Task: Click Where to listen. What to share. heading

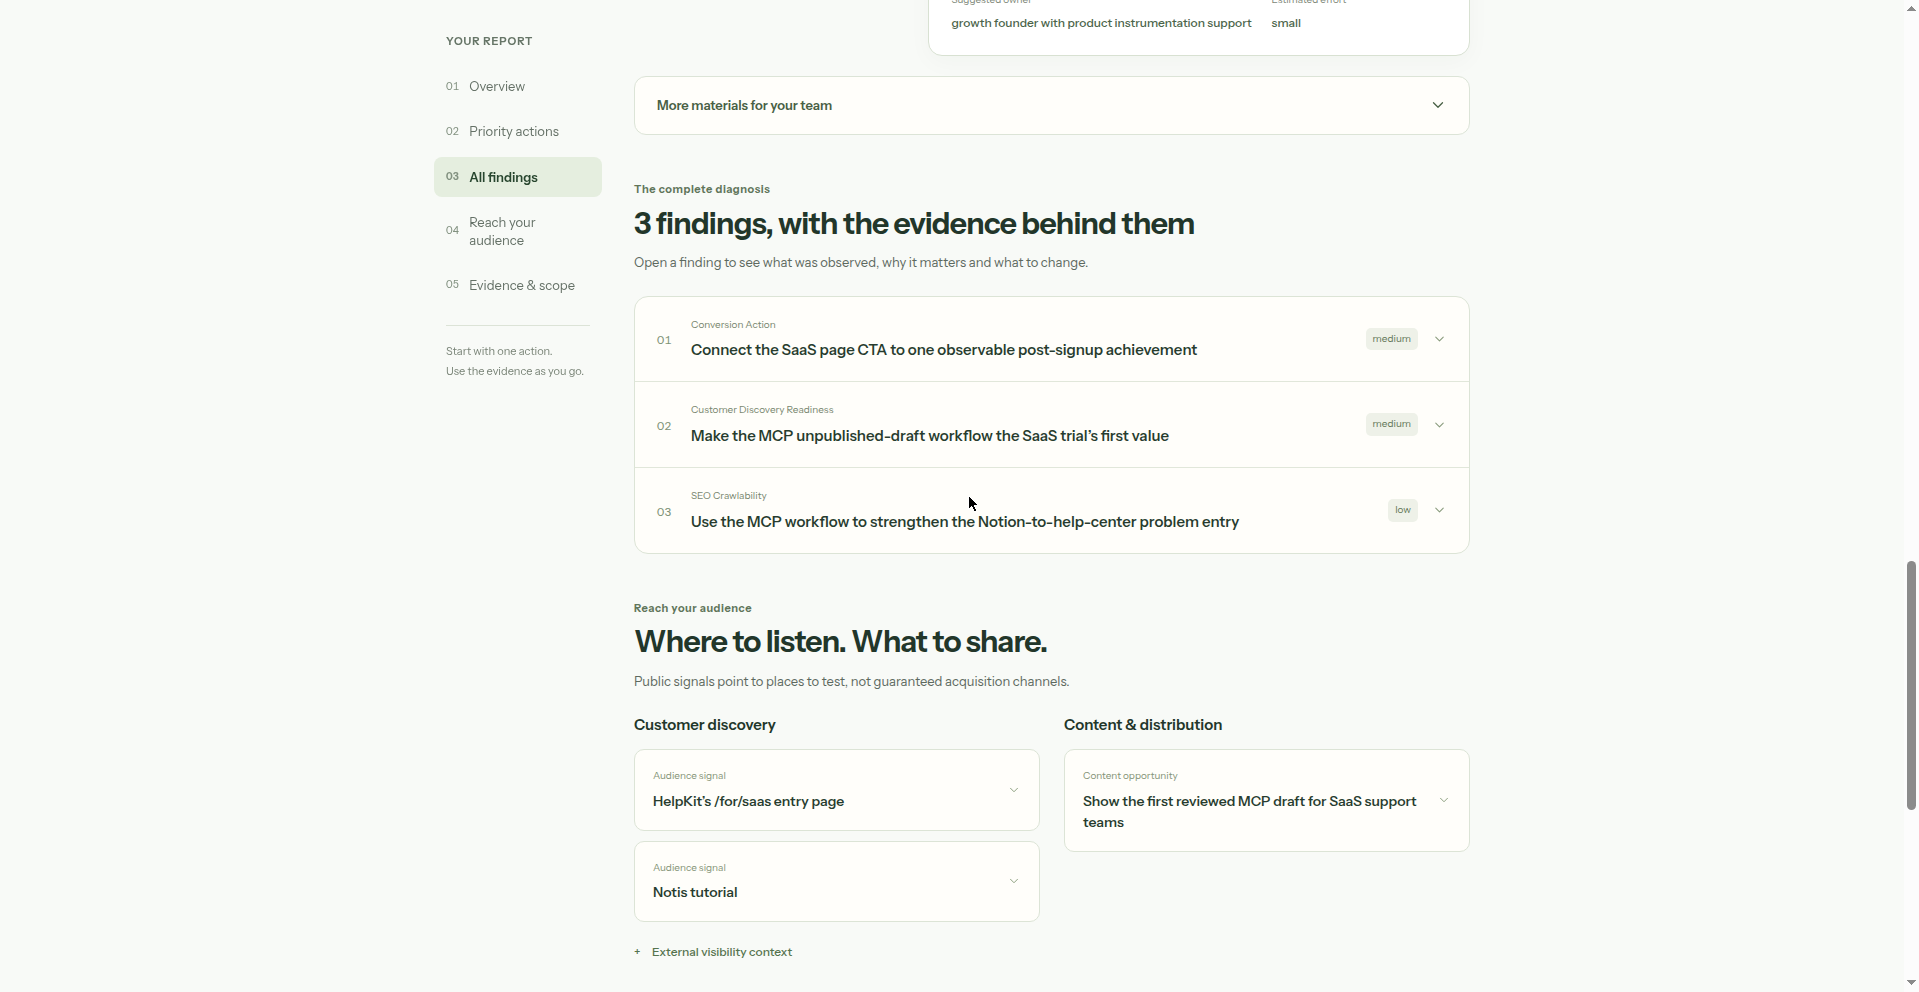Action: point(840,641)
